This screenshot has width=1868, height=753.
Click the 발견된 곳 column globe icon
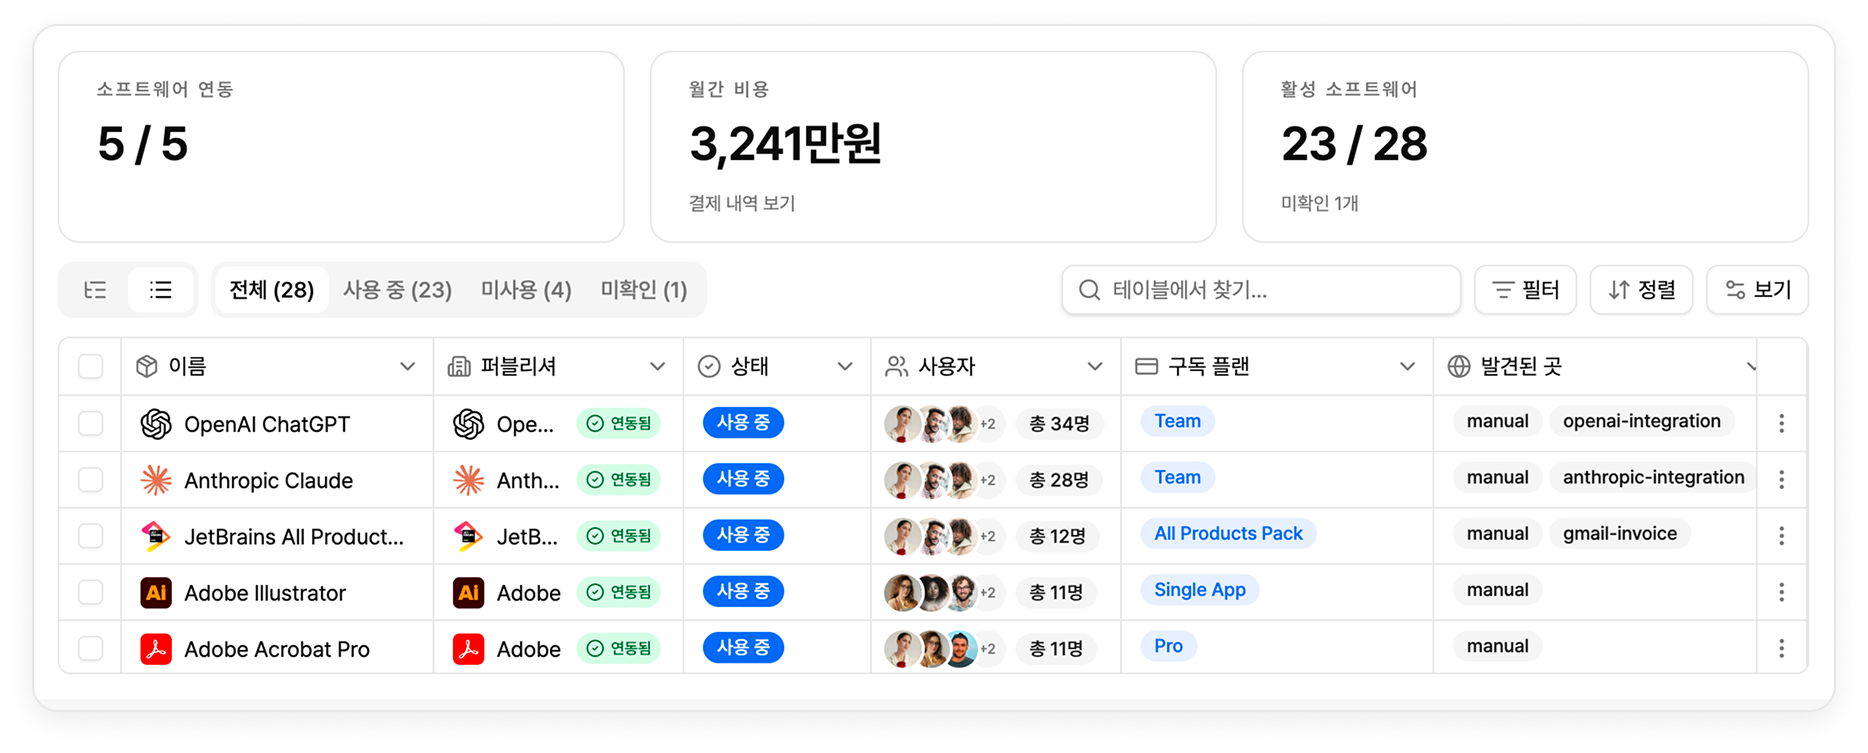pyautogui.click(x=1459, y=367)
